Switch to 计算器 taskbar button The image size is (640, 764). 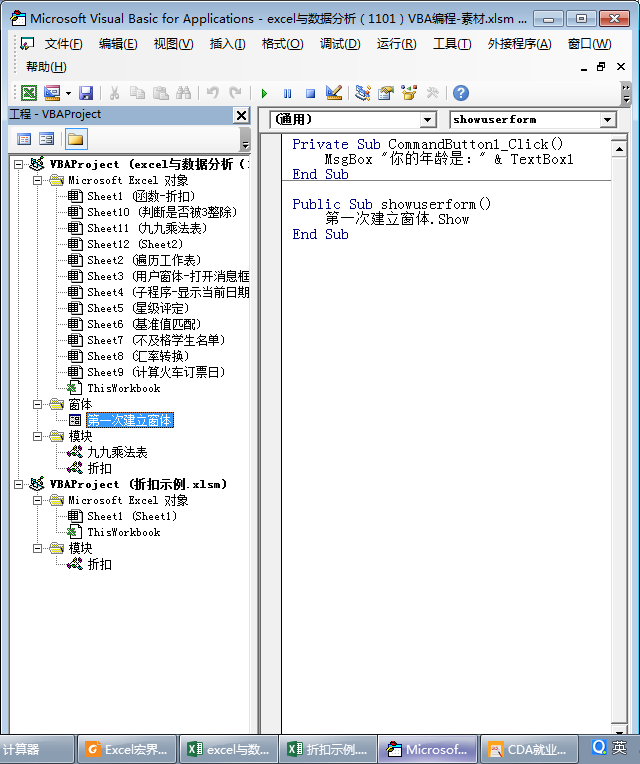pos(37,749)
